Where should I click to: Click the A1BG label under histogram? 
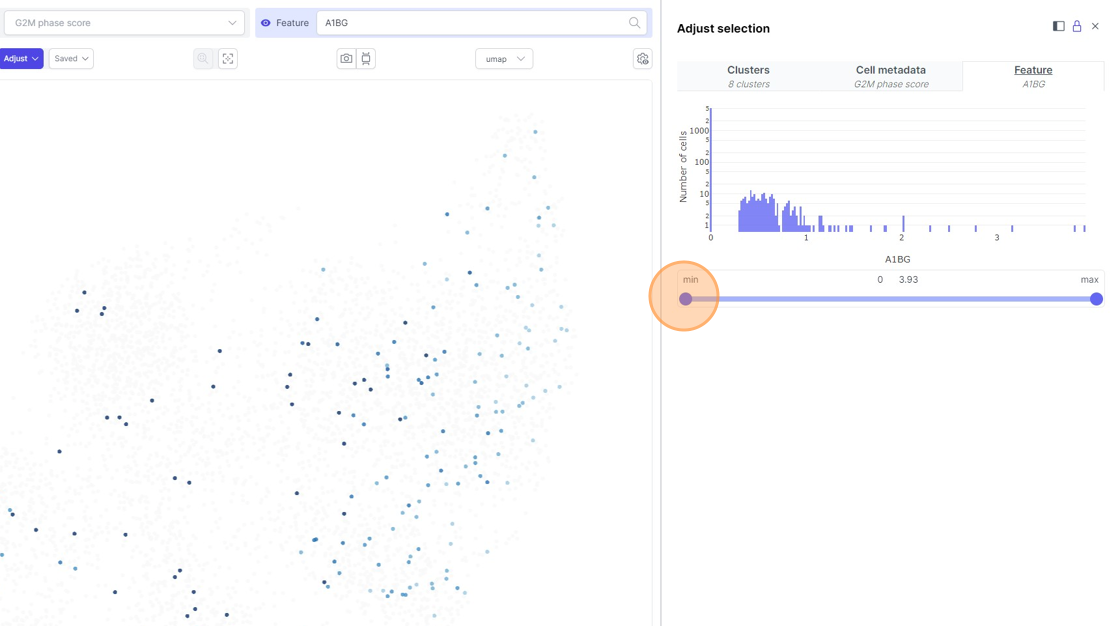point(898,259)
